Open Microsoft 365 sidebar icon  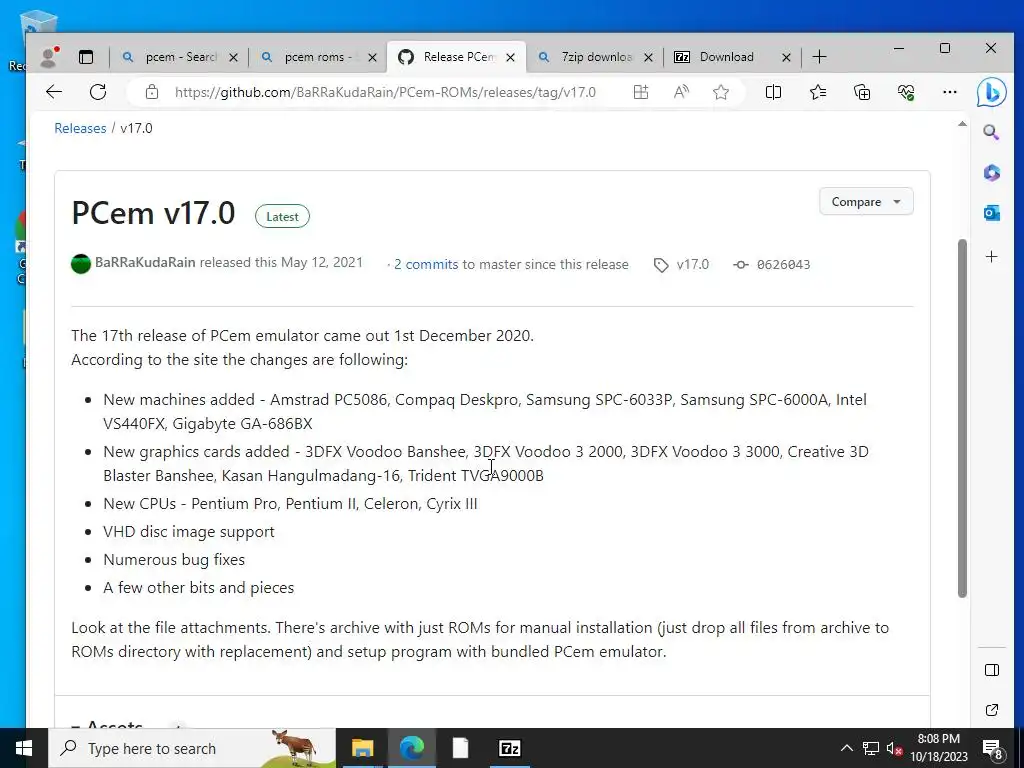click(x=991, y=172)
